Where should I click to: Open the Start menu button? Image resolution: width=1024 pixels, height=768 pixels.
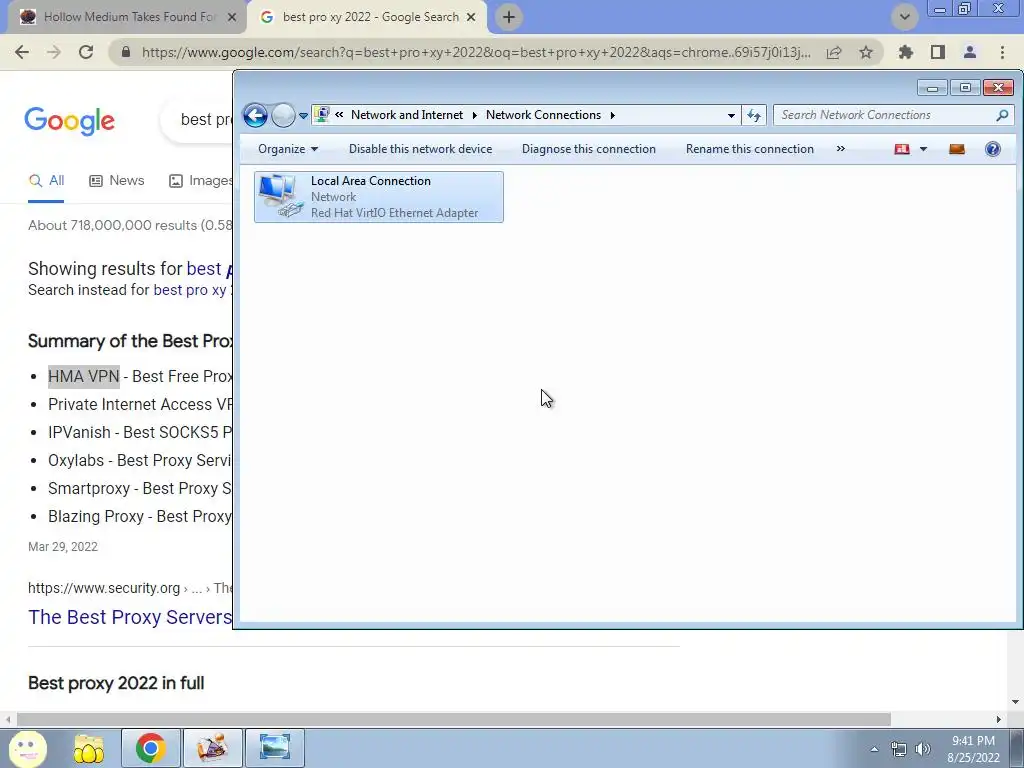coord(27,748)
